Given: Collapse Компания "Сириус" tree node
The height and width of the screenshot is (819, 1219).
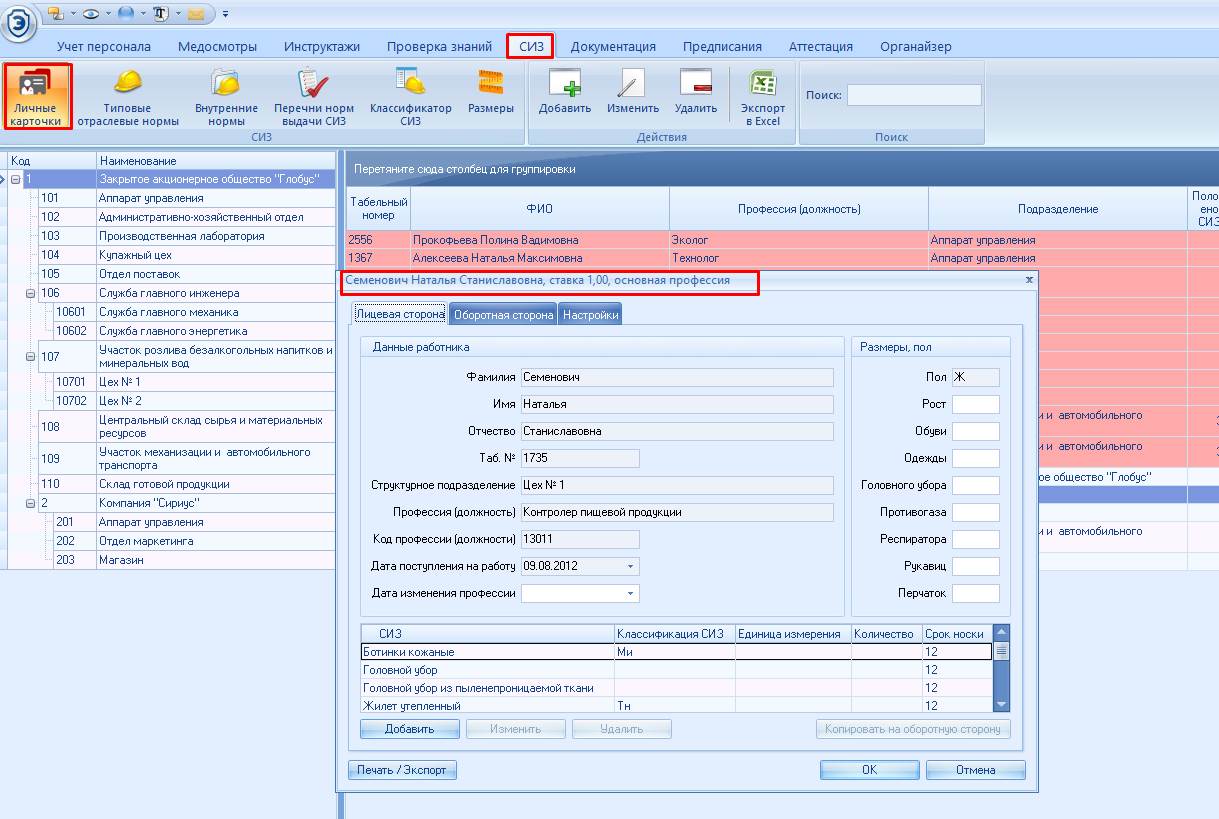Looking at the screenshot, I should [31, 503].
